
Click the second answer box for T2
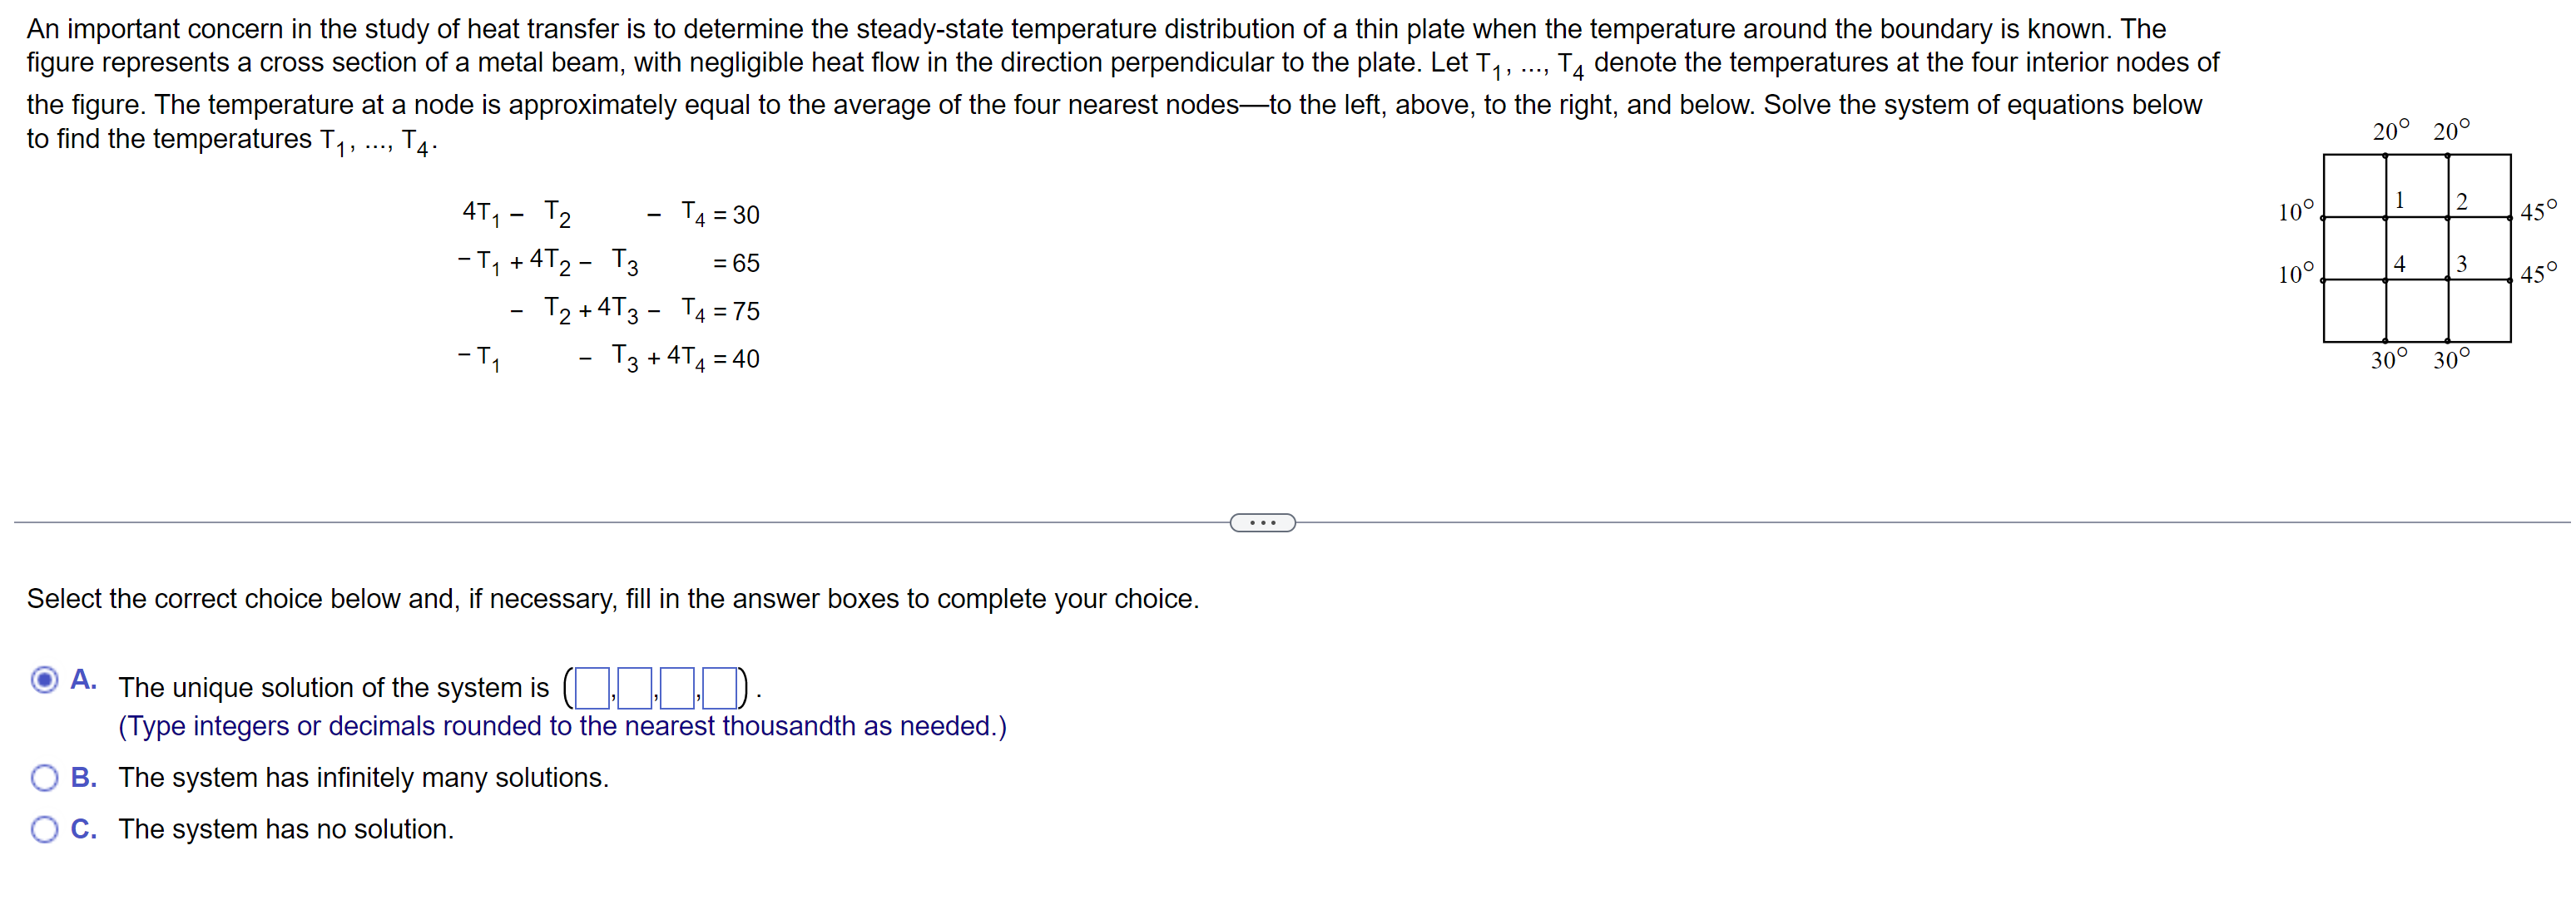634,688
